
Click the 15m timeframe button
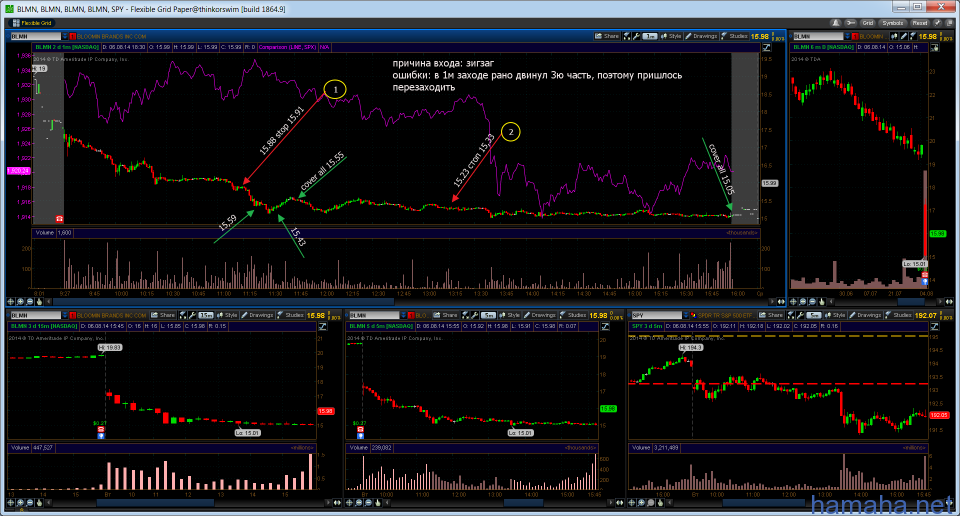pyautogui.click(x=206, y=315)
